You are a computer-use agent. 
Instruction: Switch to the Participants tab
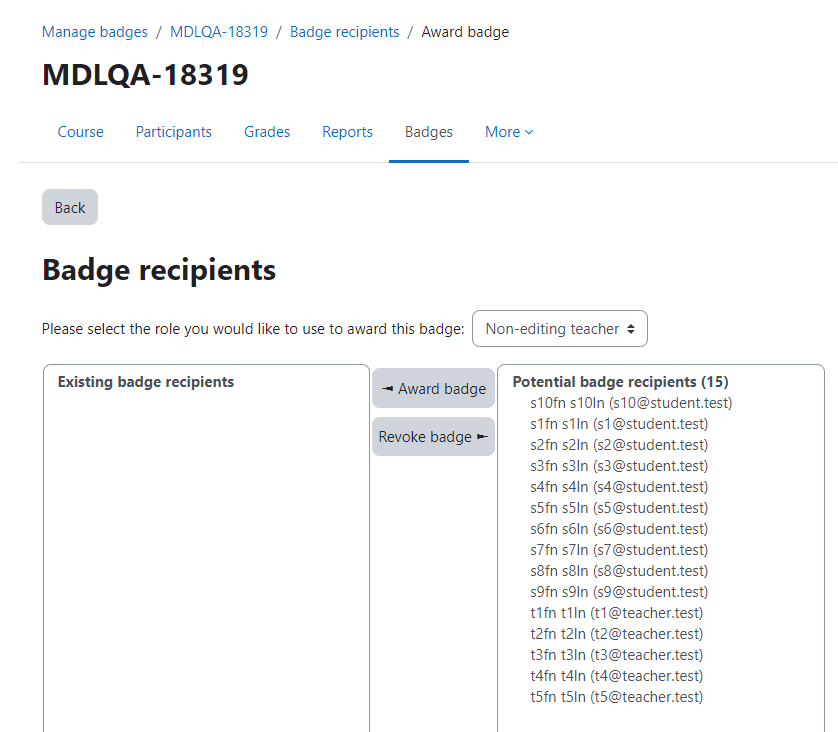(x=174, y=132)
